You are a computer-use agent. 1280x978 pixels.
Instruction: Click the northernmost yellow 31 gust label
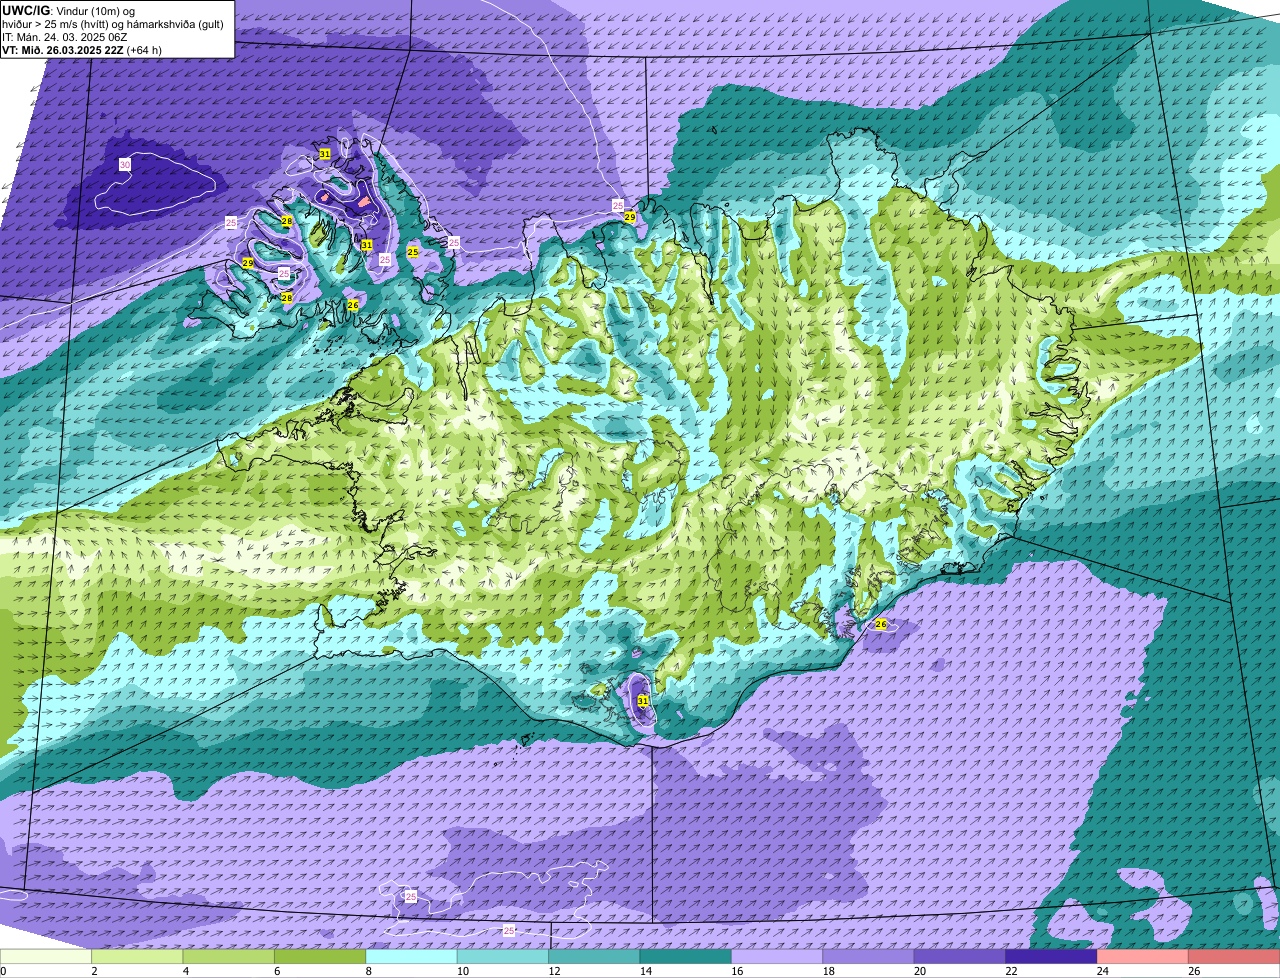point(325,154)
